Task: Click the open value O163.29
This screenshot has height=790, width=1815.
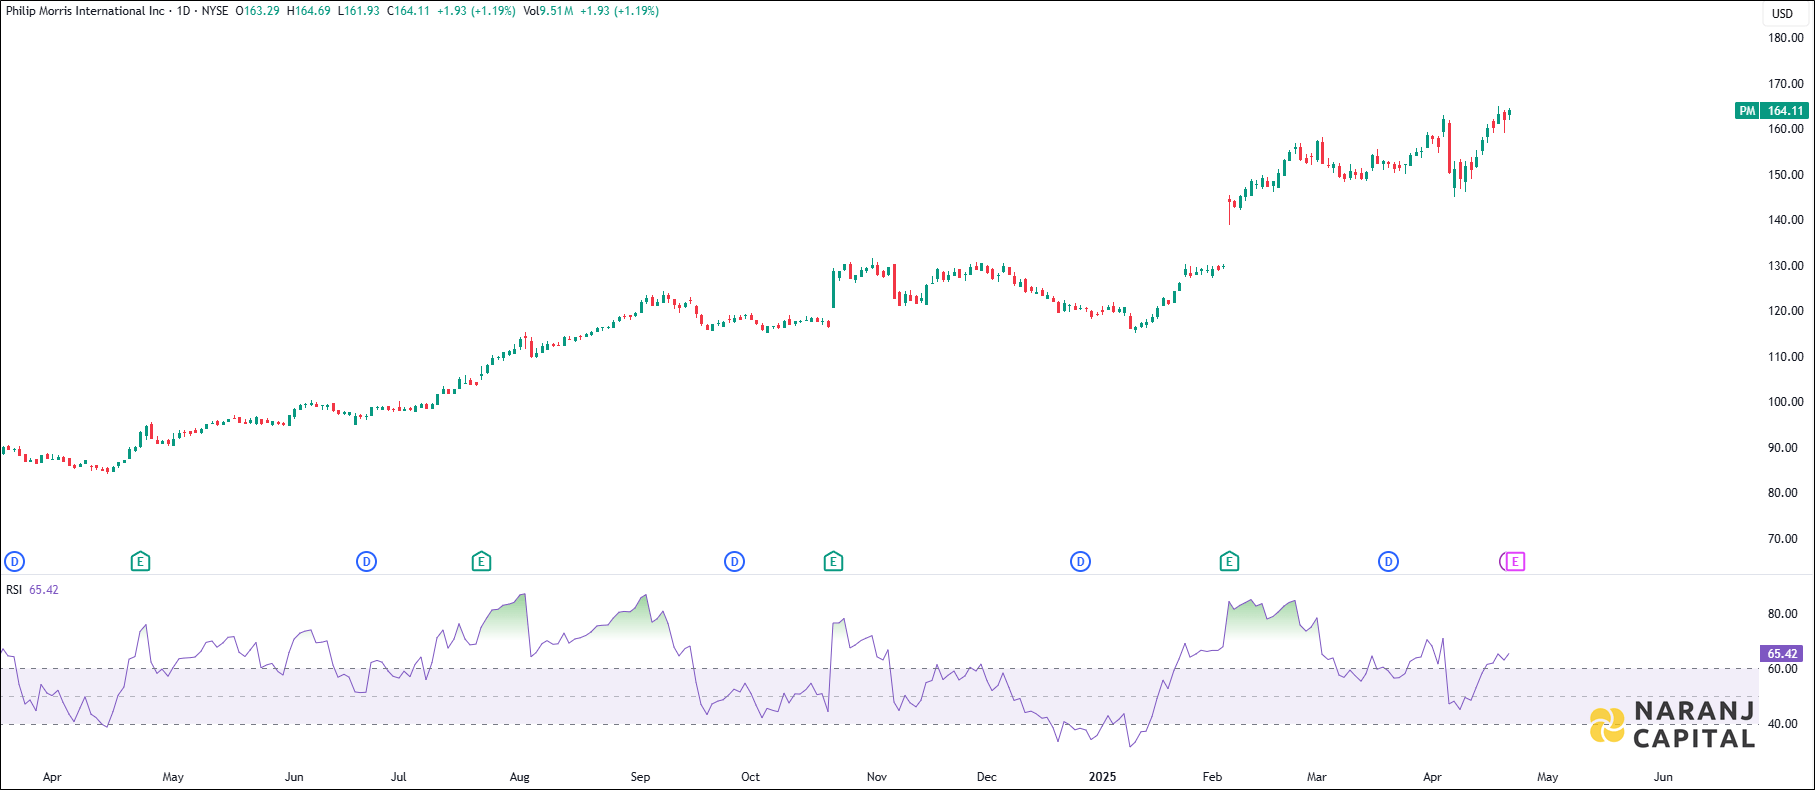Action: pyautogui.click(x=258, y=11)
